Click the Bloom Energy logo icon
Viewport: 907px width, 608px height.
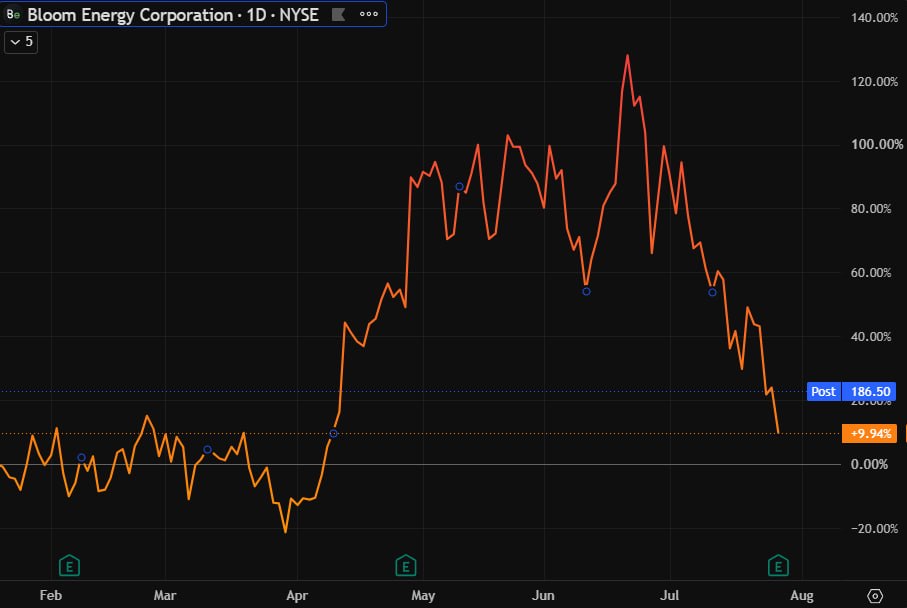(13, 14)
